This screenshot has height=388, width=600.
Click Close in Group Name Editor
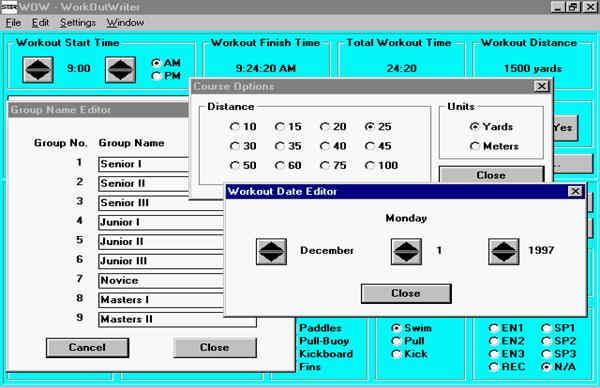(x=215, y=347)
